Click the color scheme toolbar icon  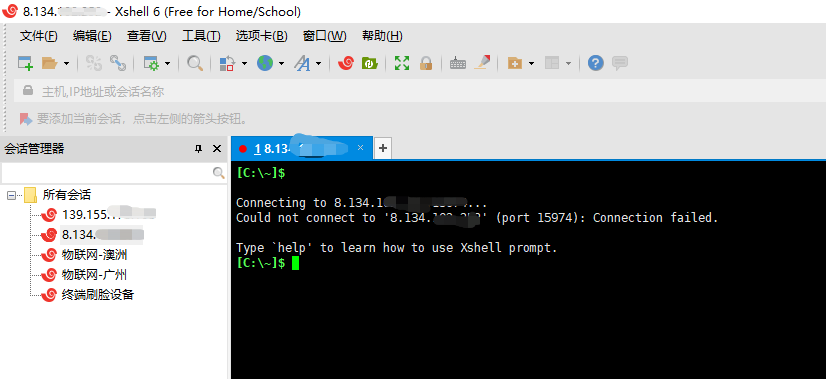pos(227,64)
